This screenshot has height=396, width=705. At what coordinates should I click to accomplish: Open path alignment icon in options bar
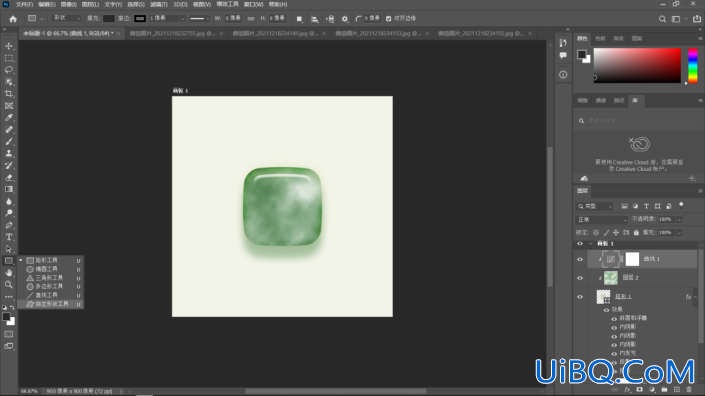[315, 19]
